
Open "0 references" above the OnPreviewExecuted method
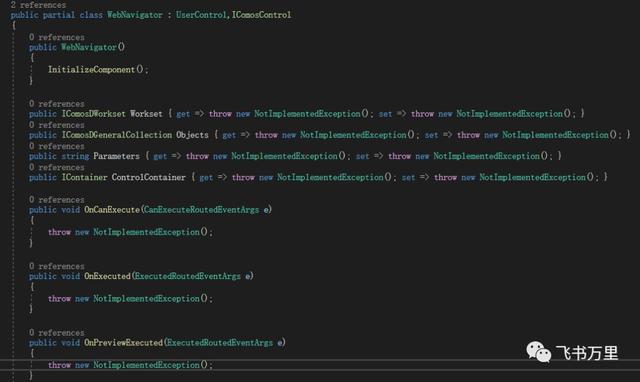[x=57, y=333]
